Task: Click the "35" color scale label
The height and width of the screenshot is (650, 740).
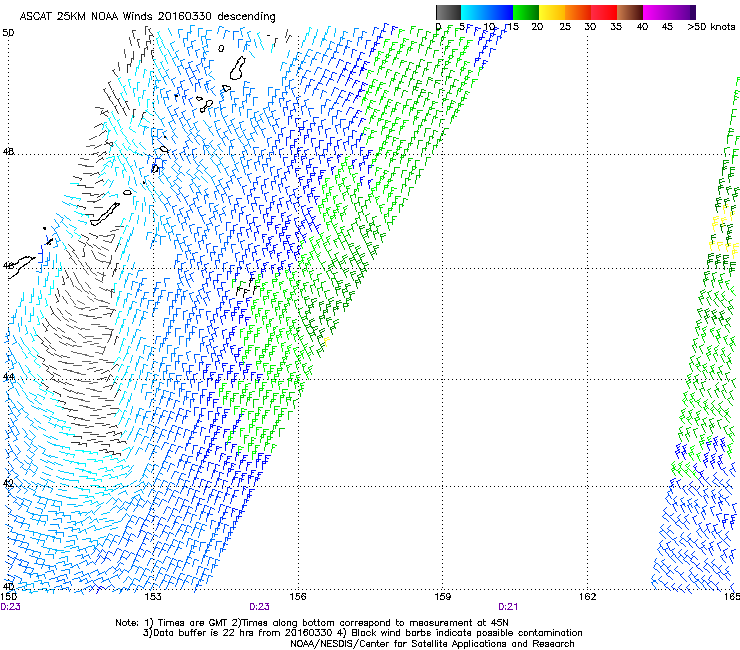Action: pos(616,26)
